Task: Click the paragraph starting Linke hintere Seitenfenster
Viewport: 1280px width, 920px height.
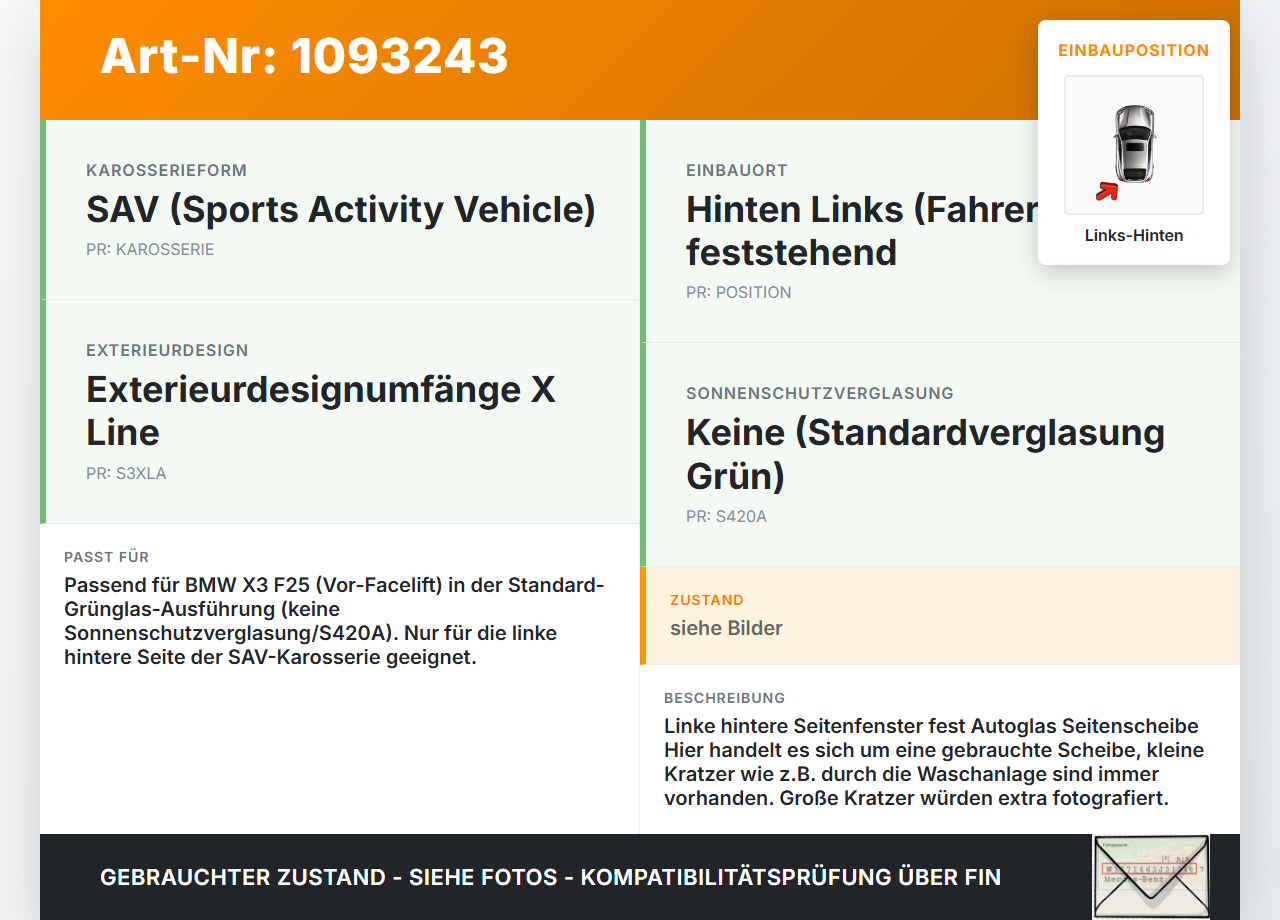Action: click(x=934, y=762)
